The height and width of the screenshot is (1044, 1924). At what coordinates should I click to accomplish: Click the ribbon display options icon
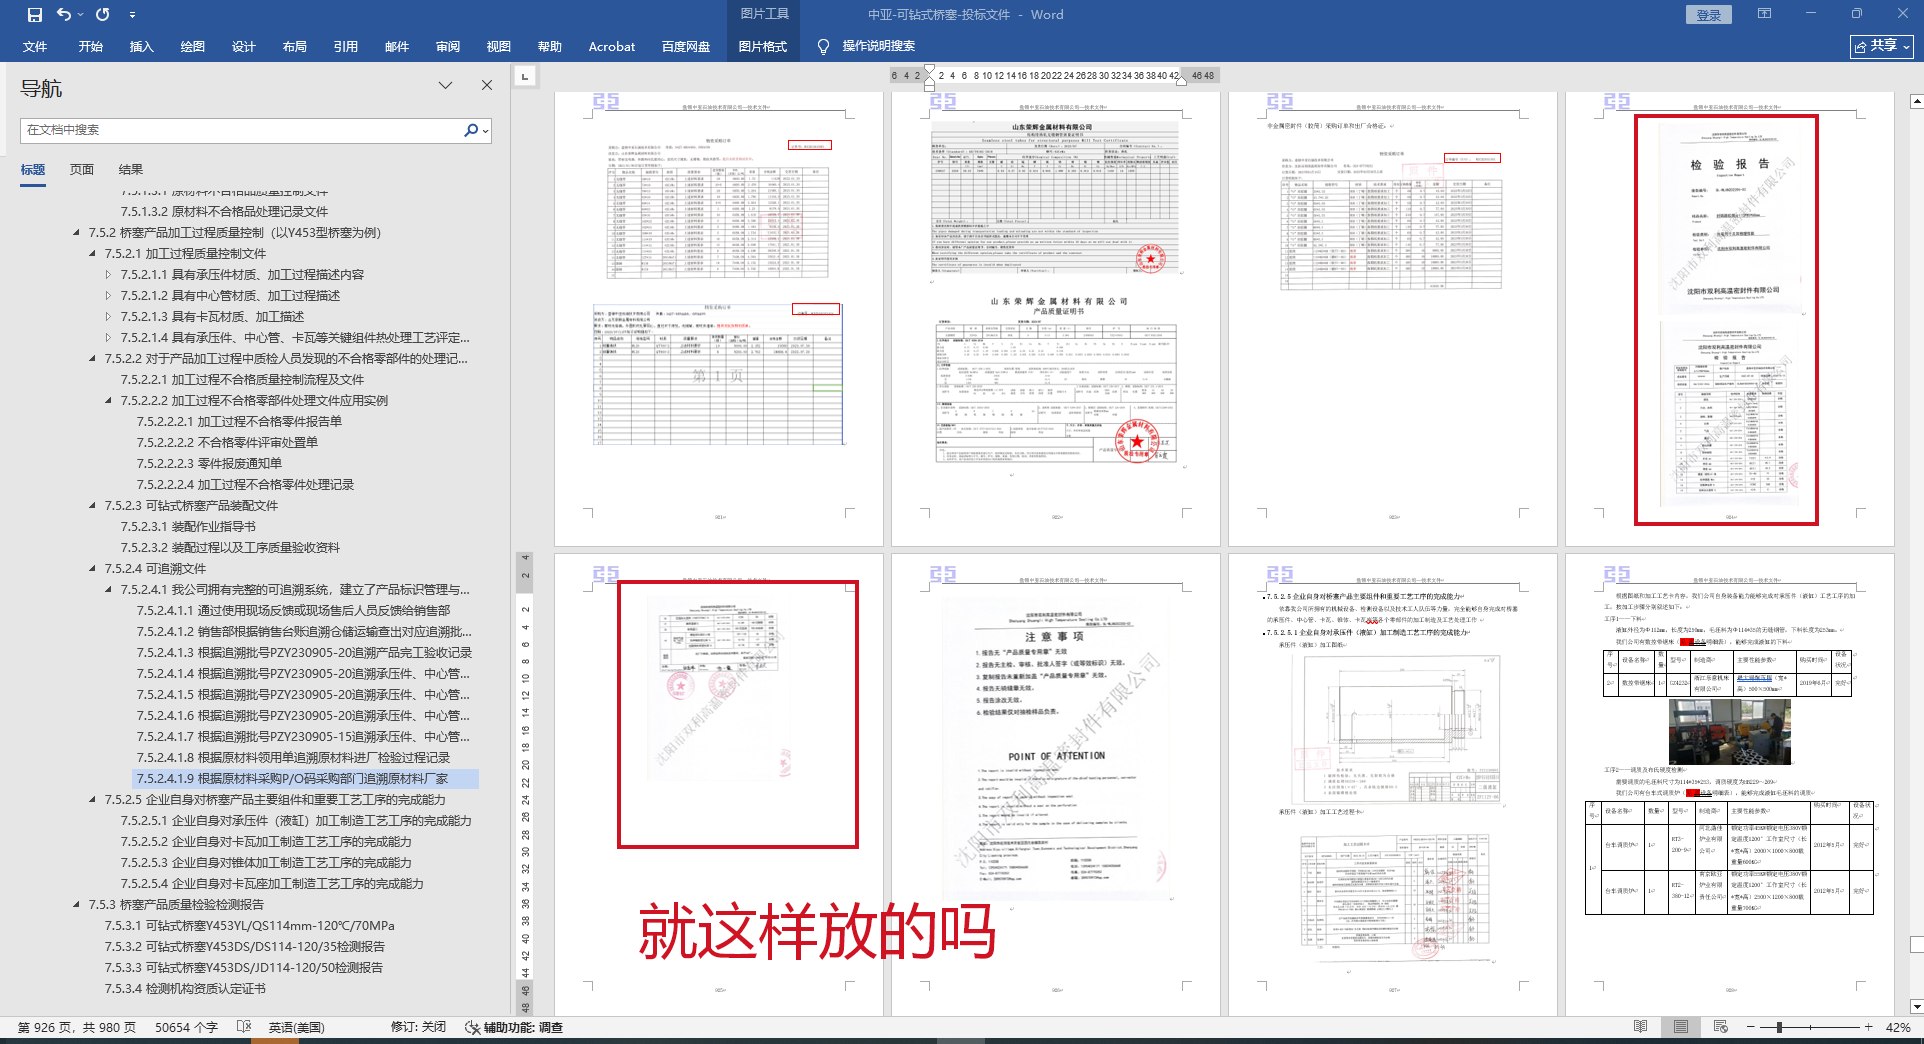tap(1764, 14)
